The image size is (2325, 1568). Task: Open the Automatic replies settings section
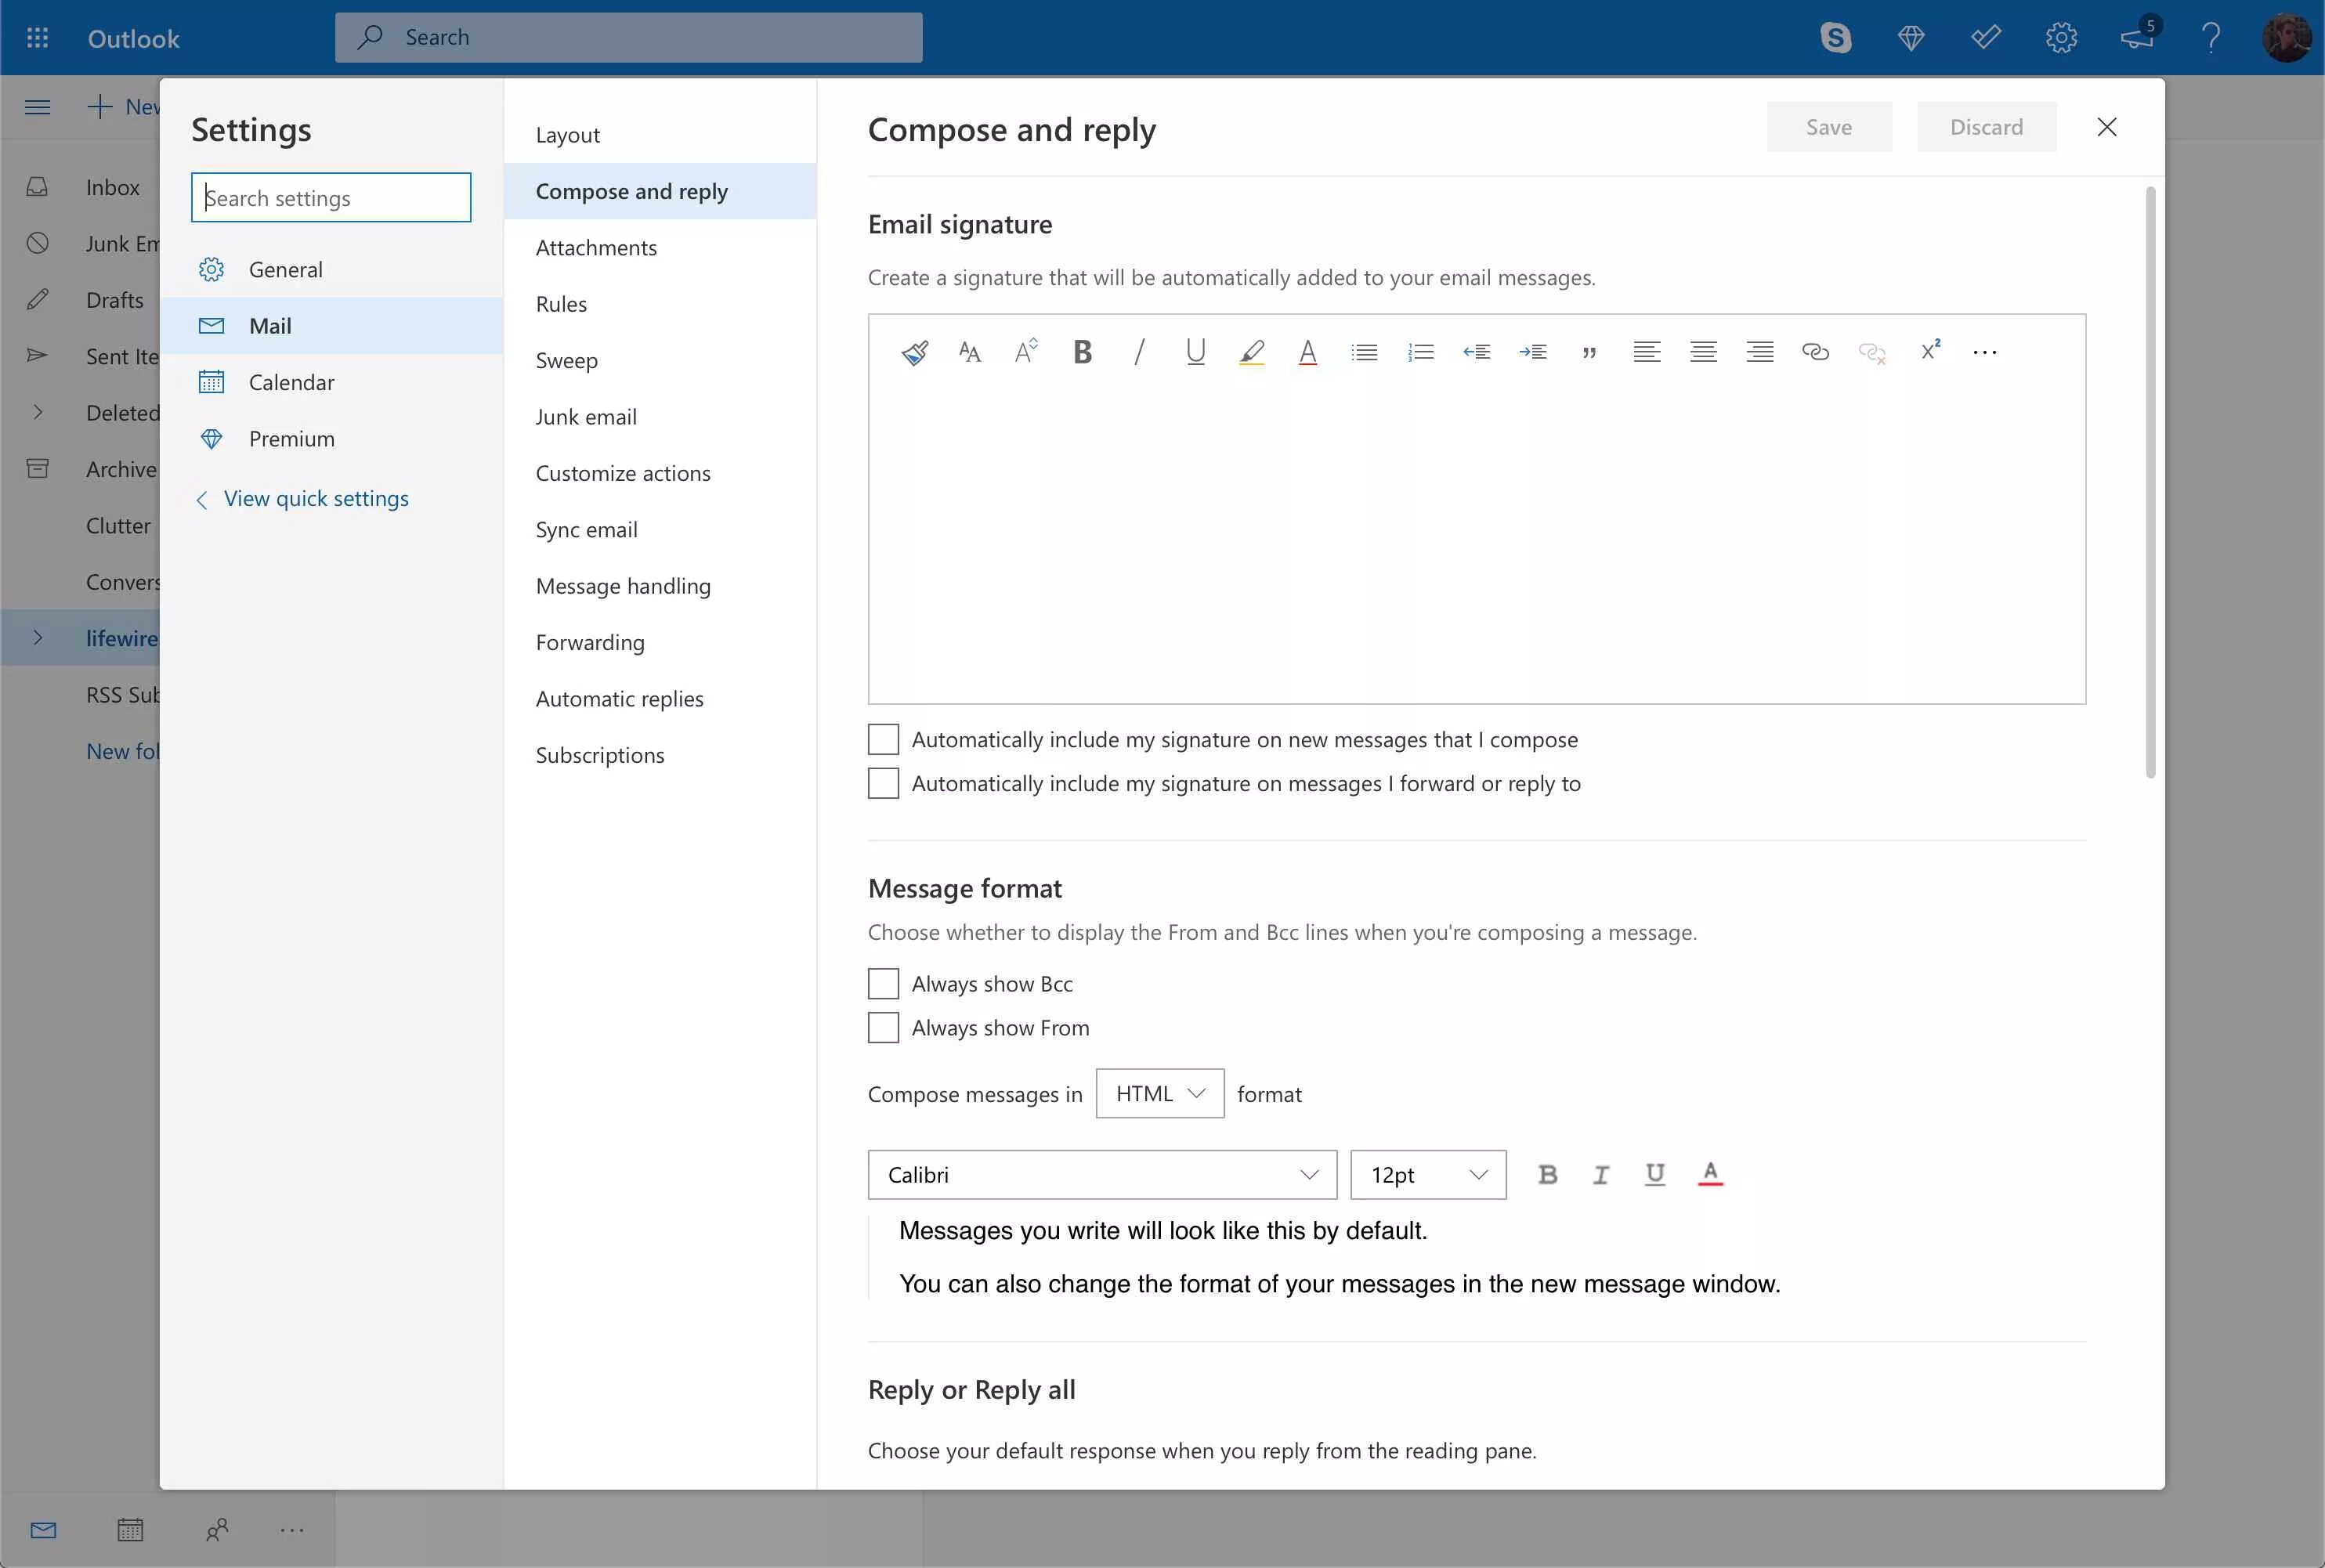pos(619,699)
